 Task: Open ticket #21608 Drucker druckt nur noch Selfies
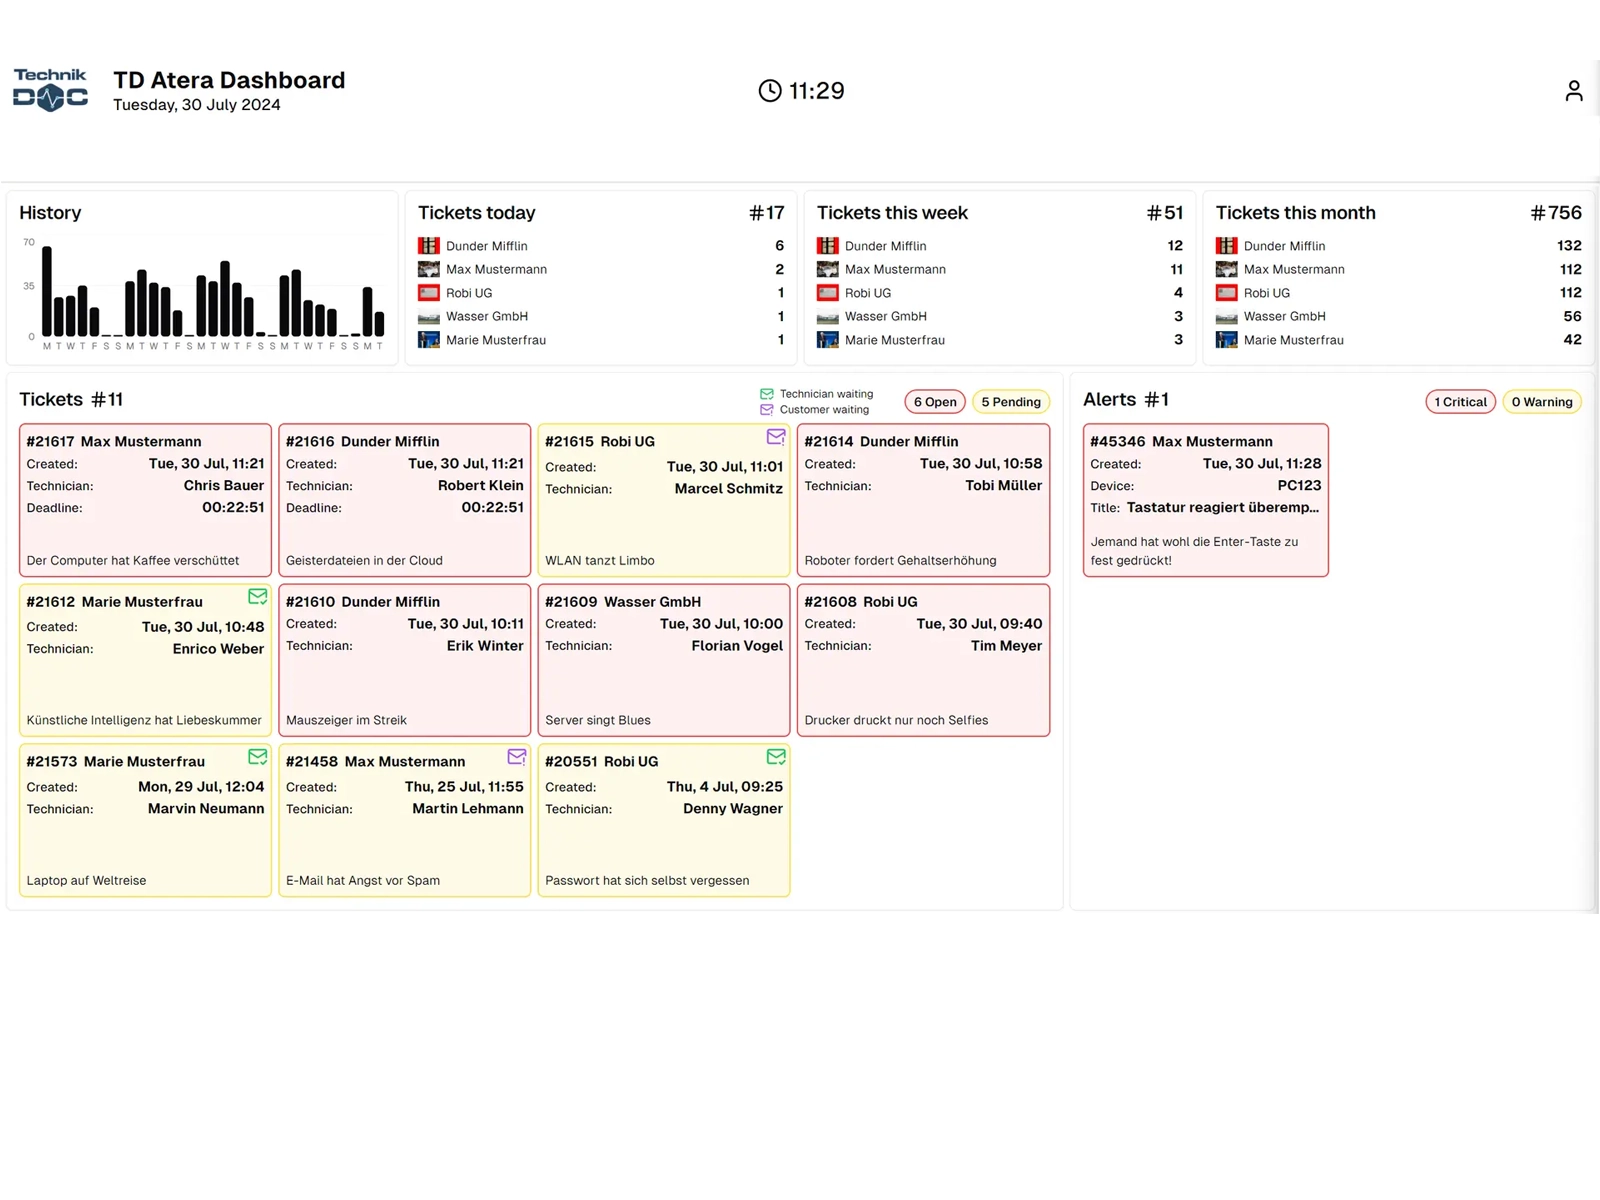click(923, 660)
